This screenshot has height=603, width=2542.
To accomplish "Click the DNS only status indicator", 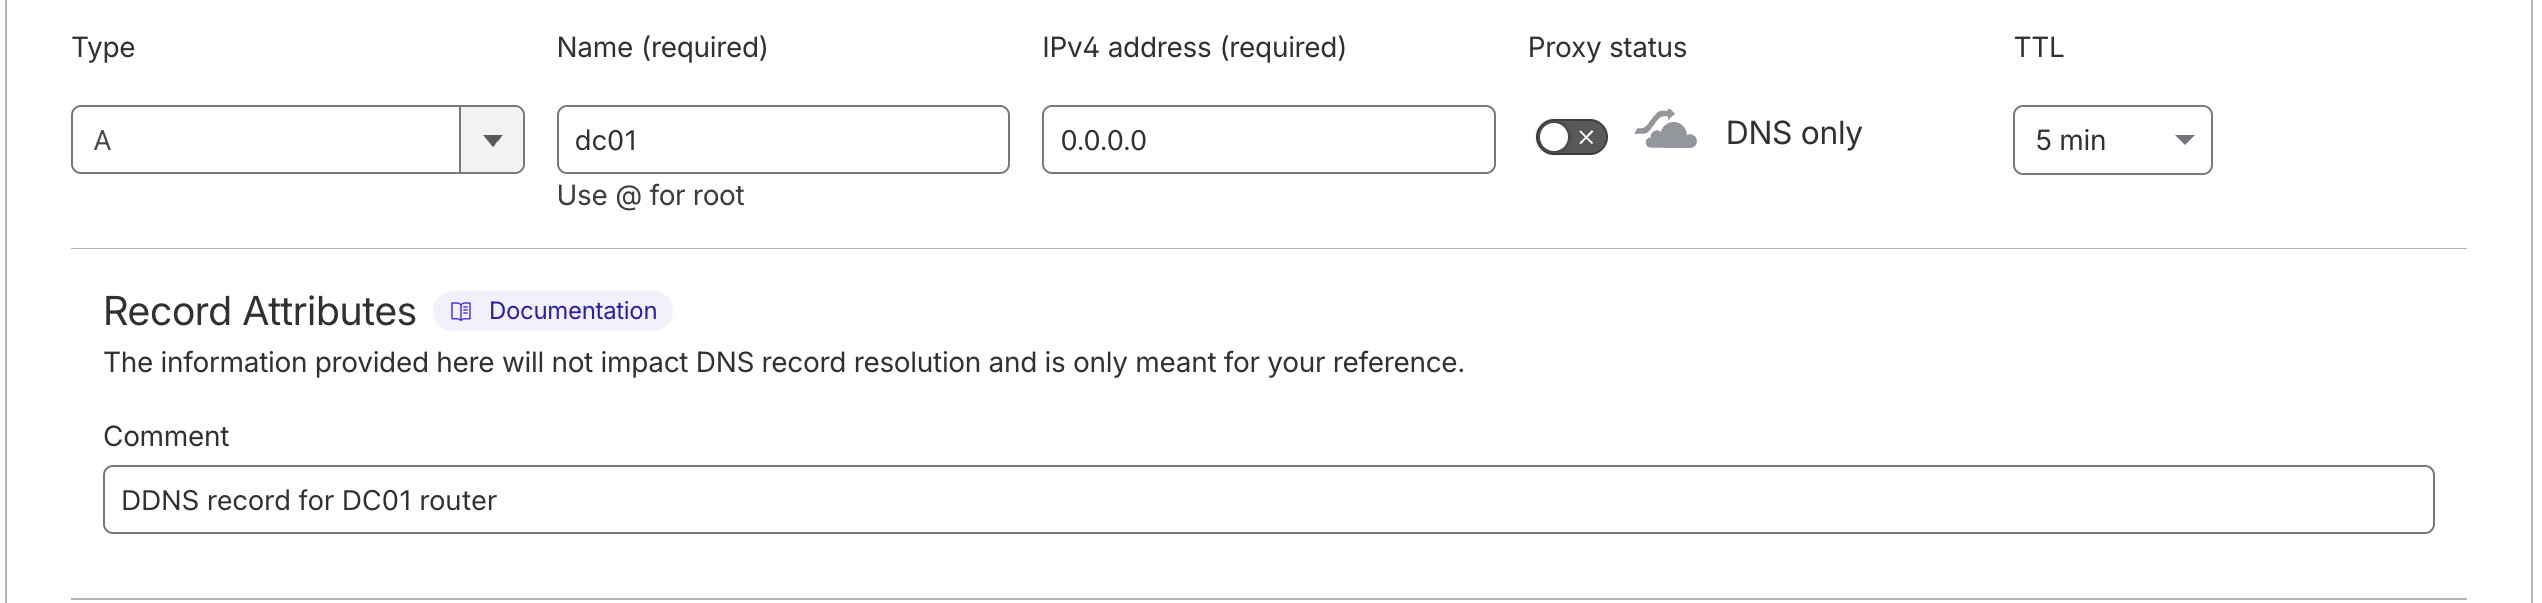I will point(1793,132).
